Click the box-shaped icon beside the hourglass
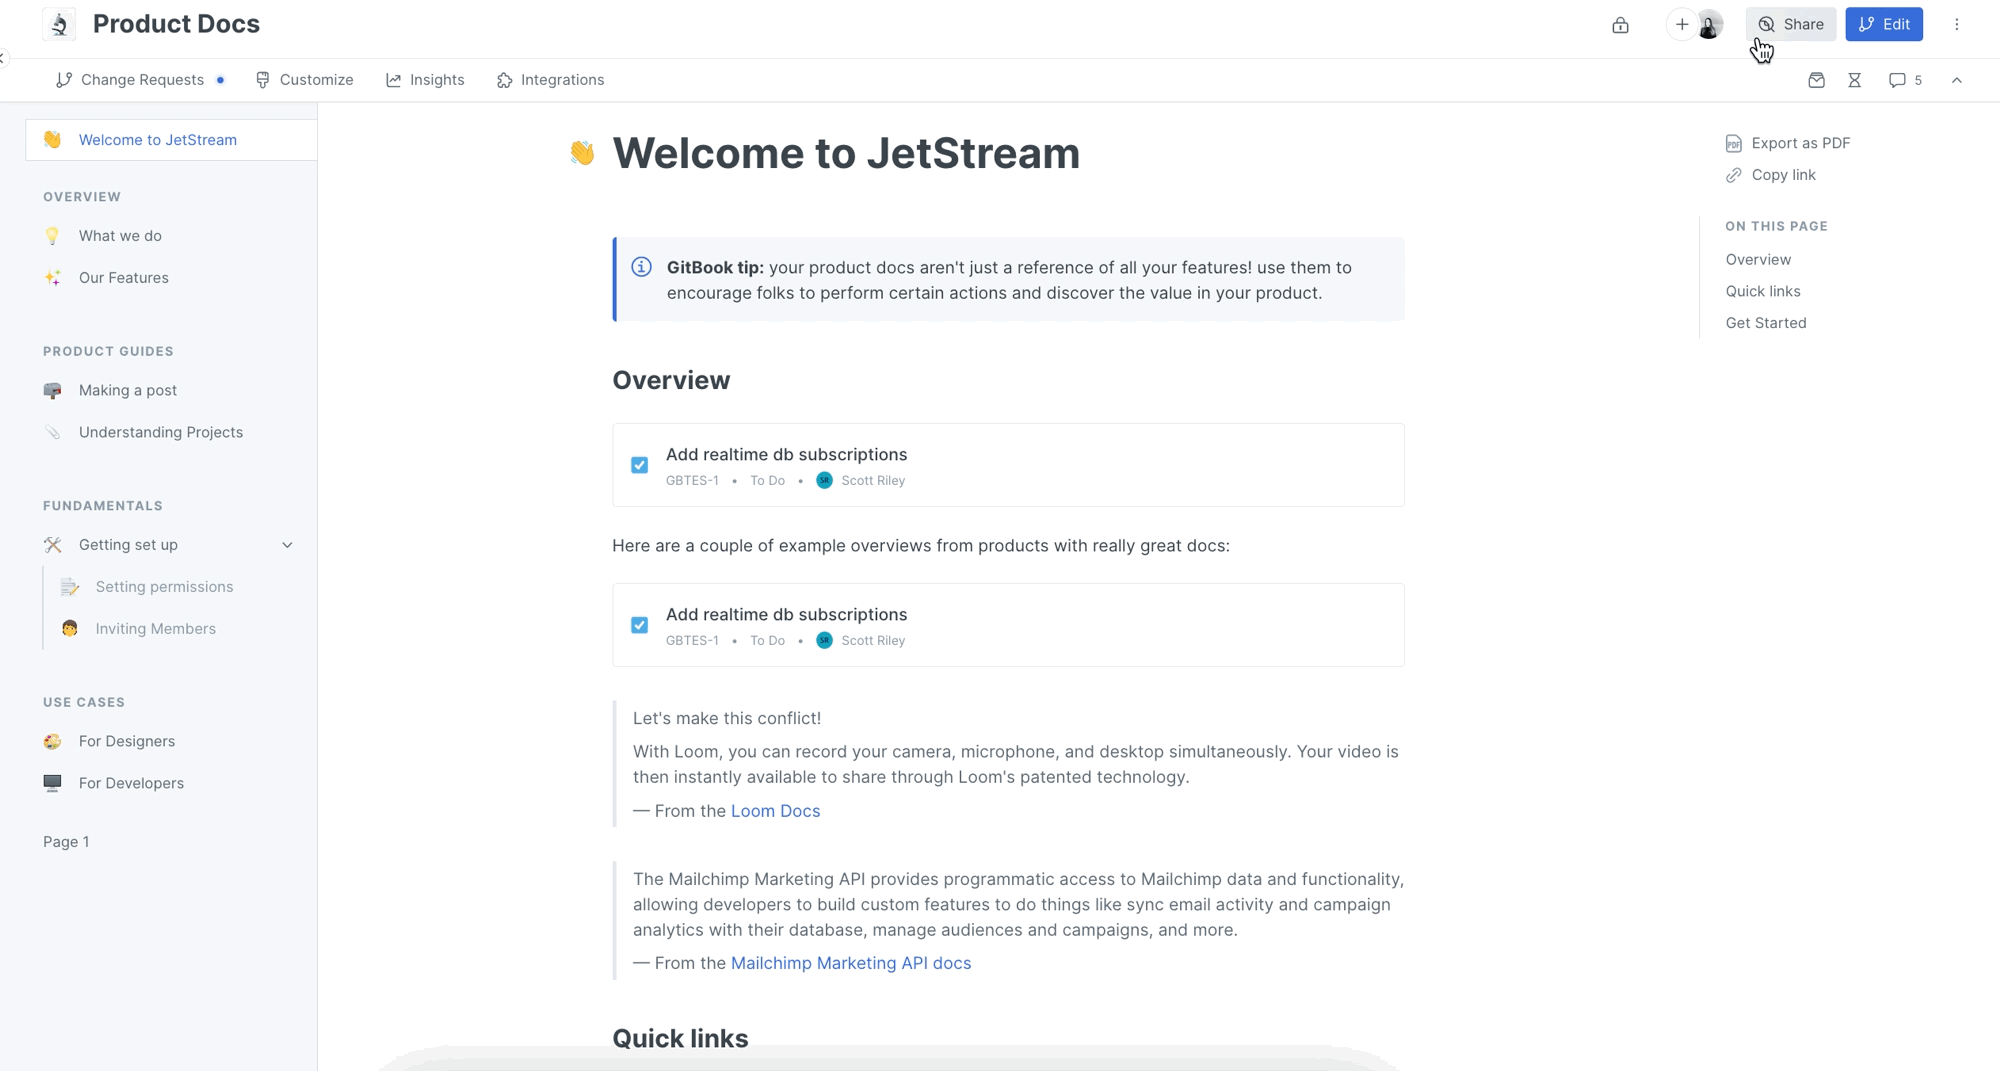The image size is (2000, 1071). 1816,80
